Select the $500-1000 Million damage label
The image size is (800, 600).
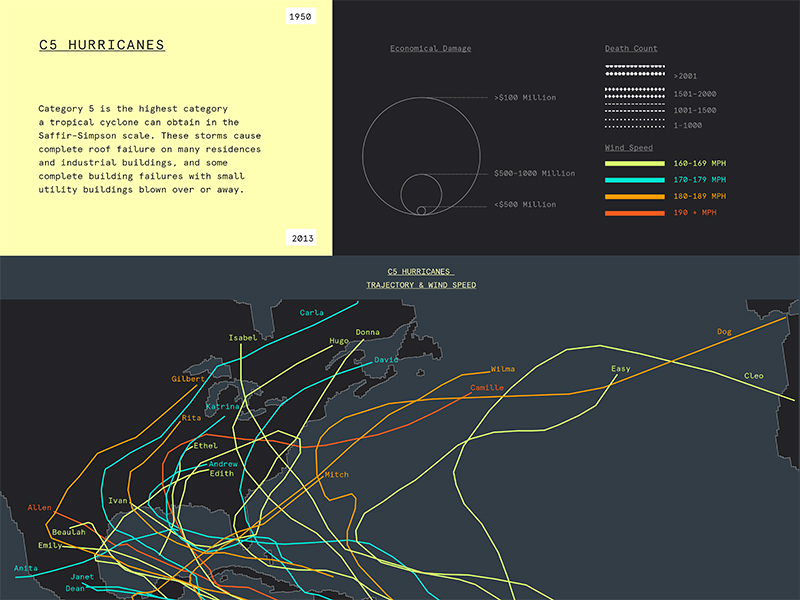[534, 173]
